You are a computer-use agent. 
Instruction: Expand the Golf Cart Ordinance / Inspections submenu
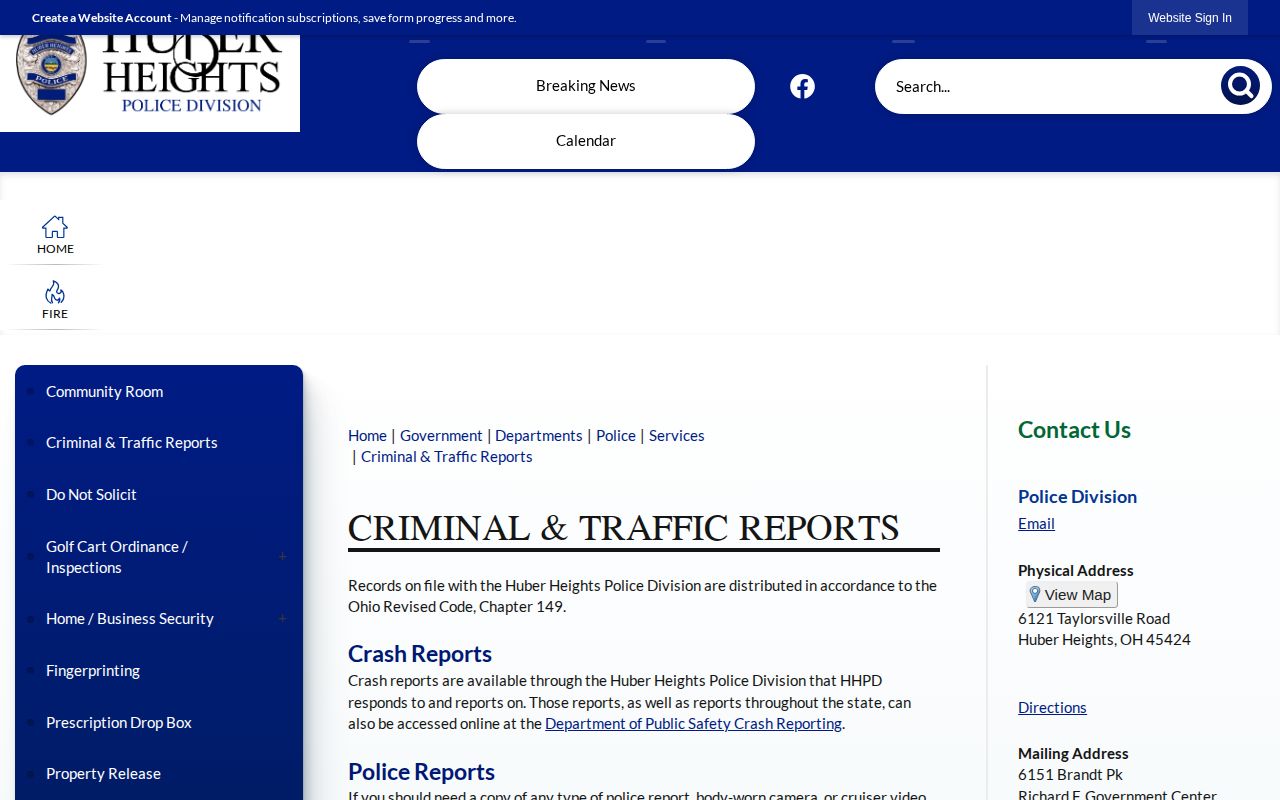click(x=282, y=557)
